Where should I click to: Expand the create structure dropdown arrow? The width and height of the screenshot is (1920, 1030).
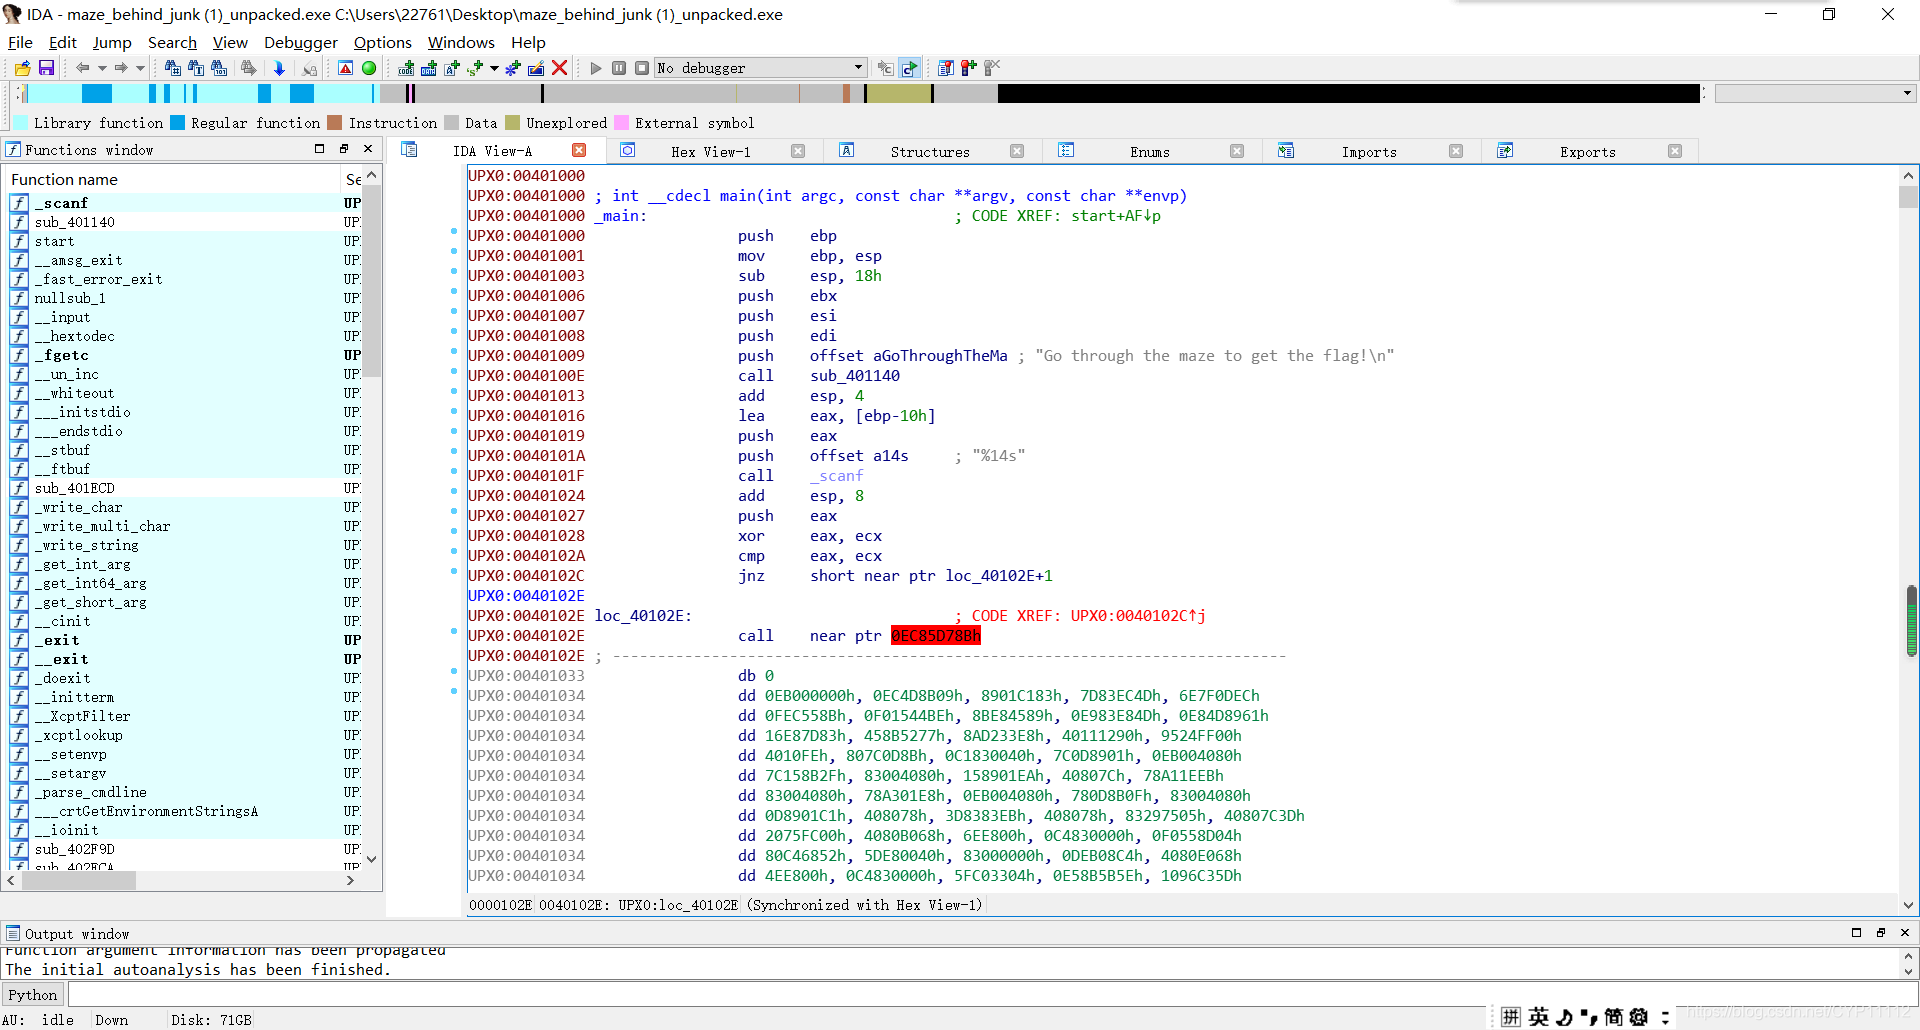494,68
